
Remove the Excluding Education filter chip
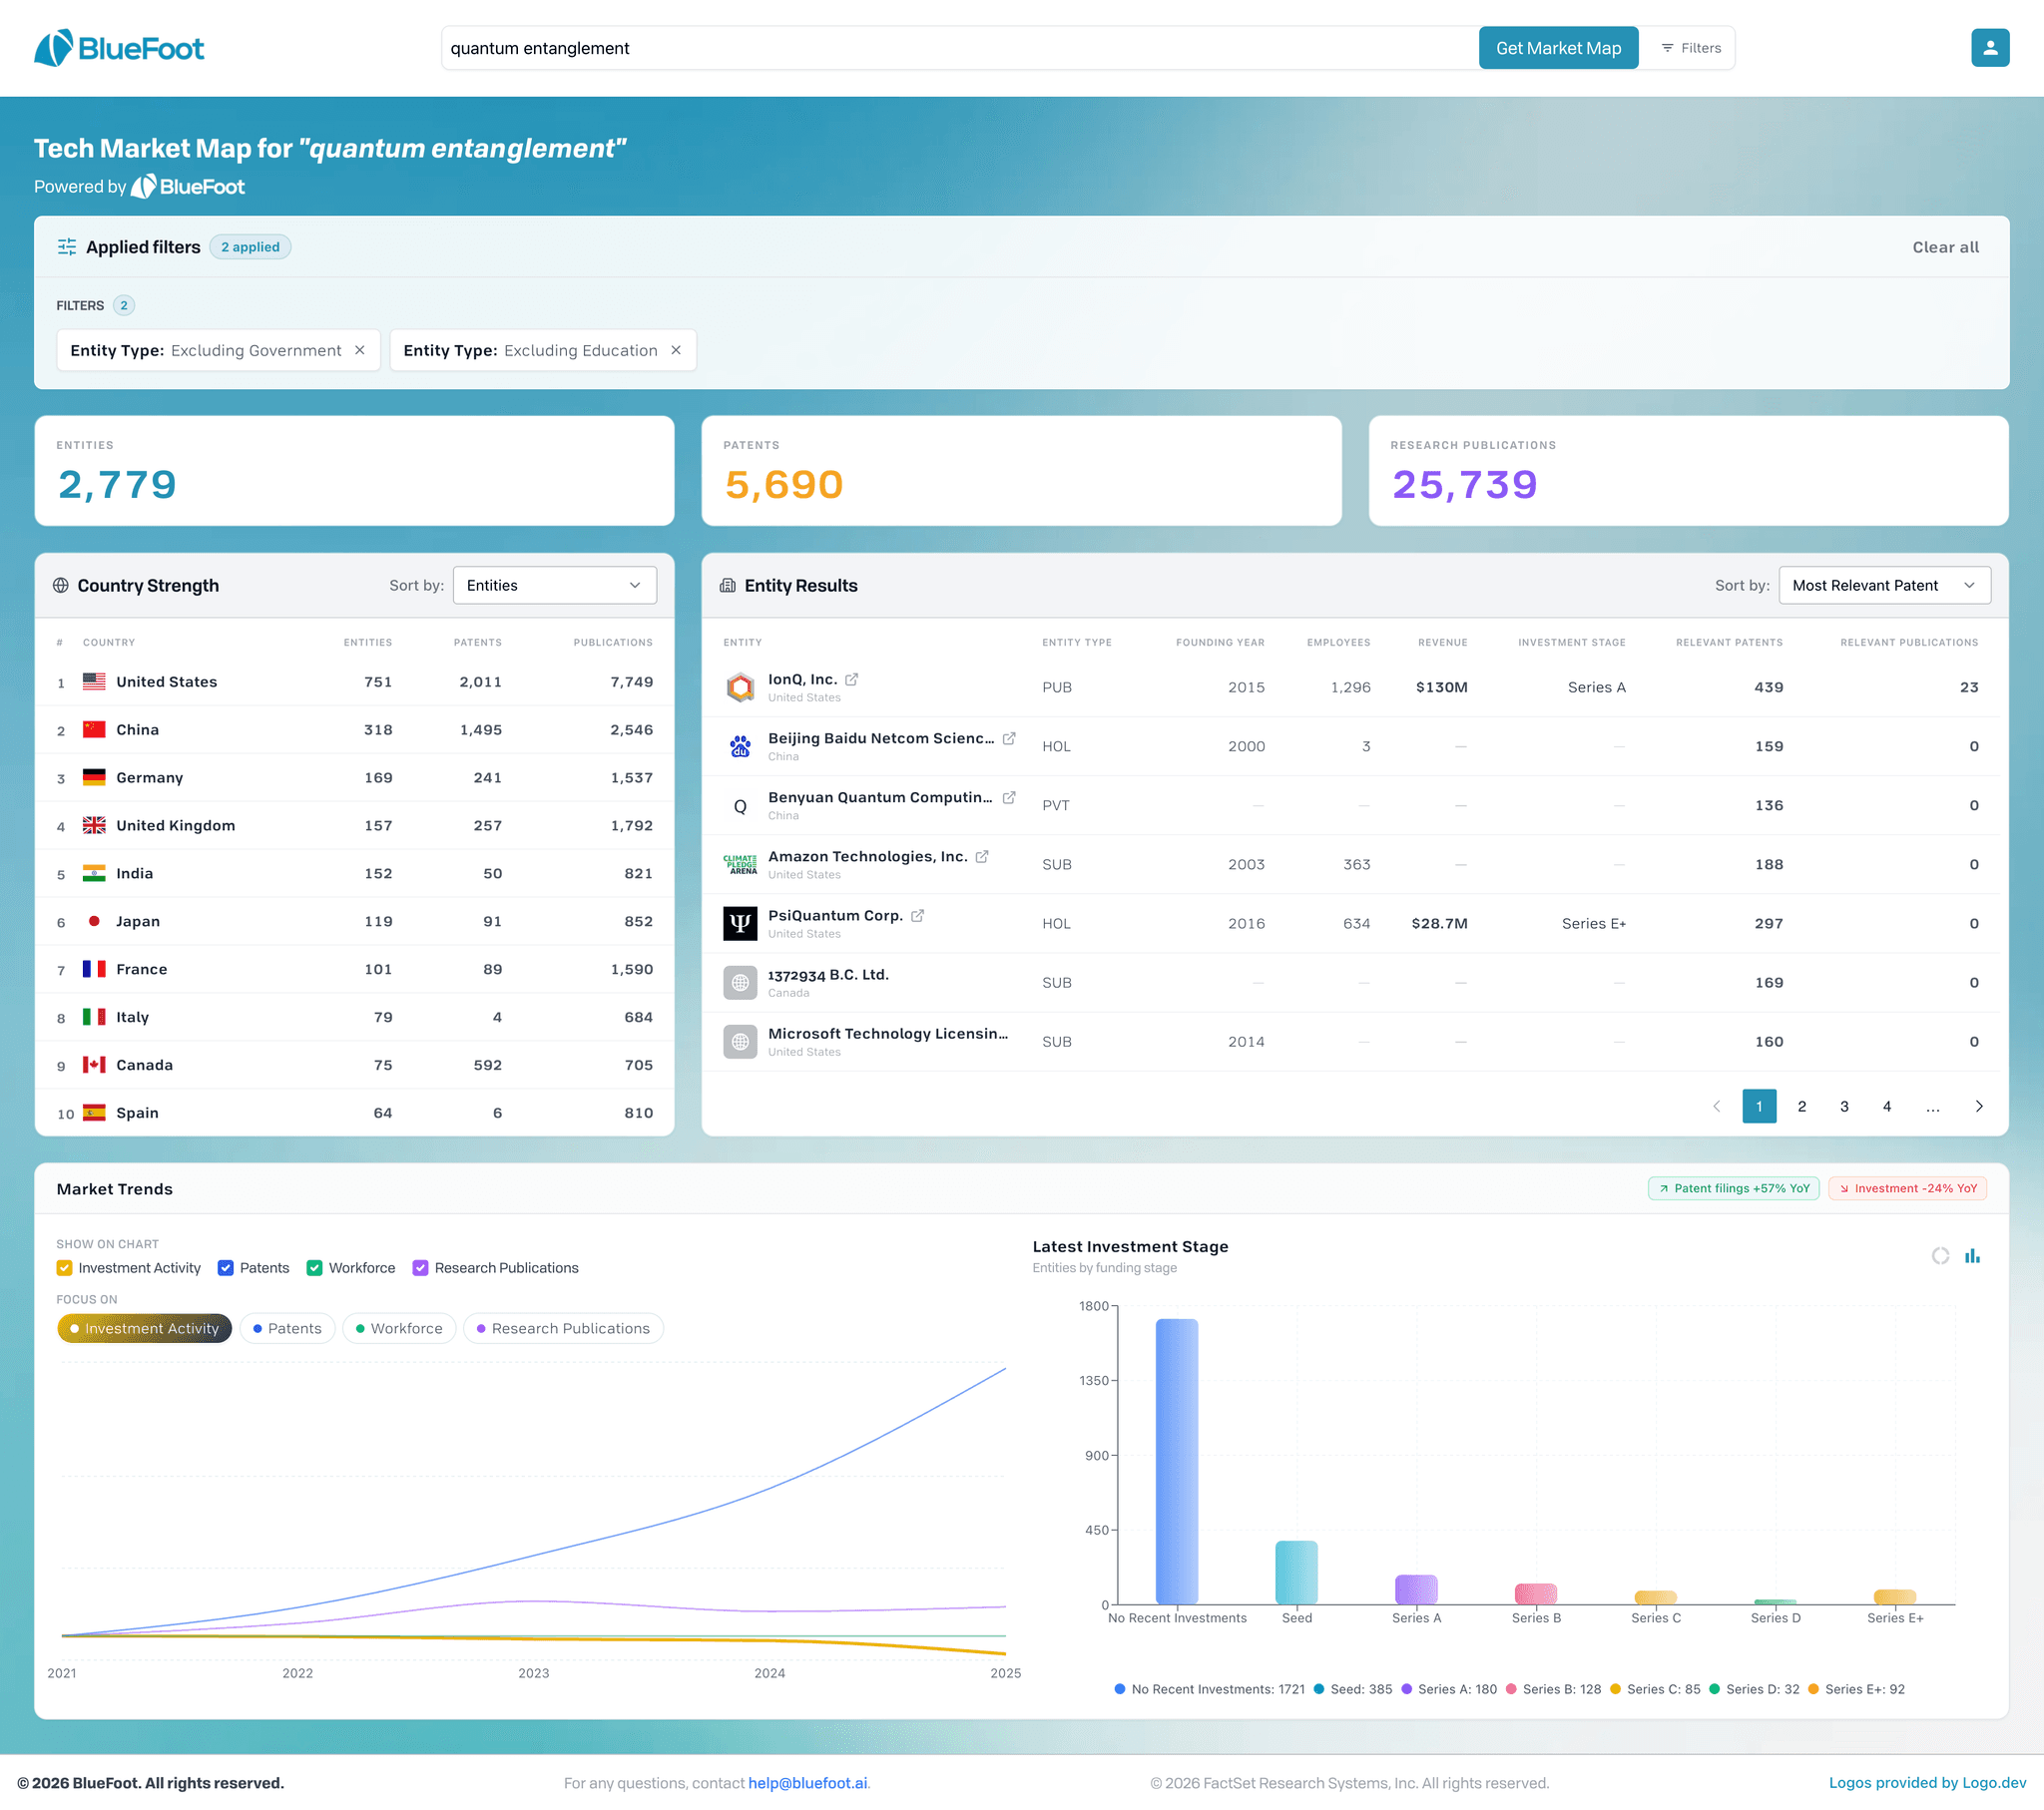coord(676,350)
